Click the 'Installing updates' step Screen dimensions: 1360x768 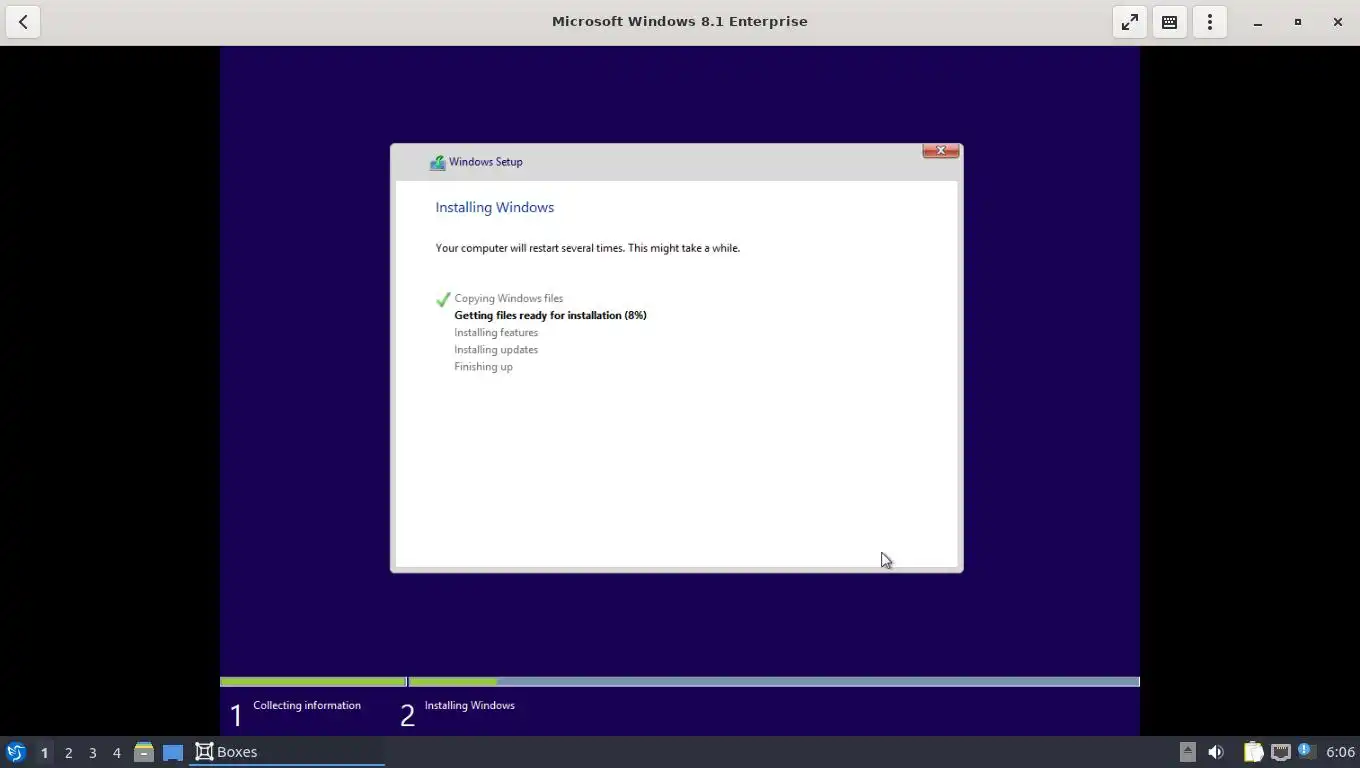[496, 349]
